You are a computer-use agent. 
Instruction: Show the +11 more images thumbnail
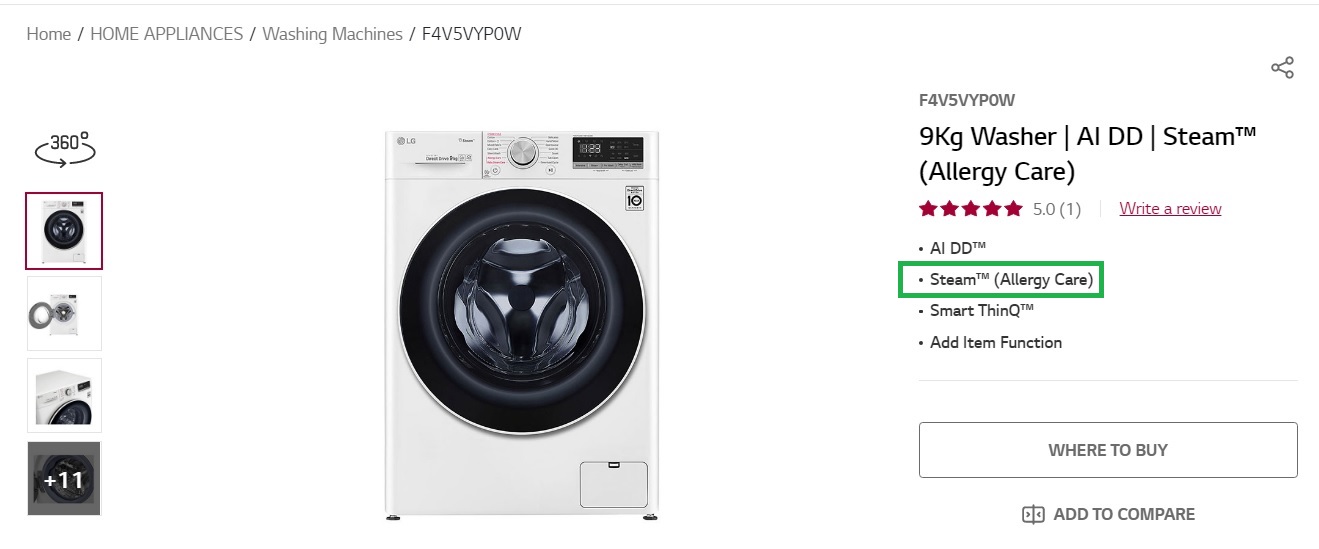click(64, 478)
